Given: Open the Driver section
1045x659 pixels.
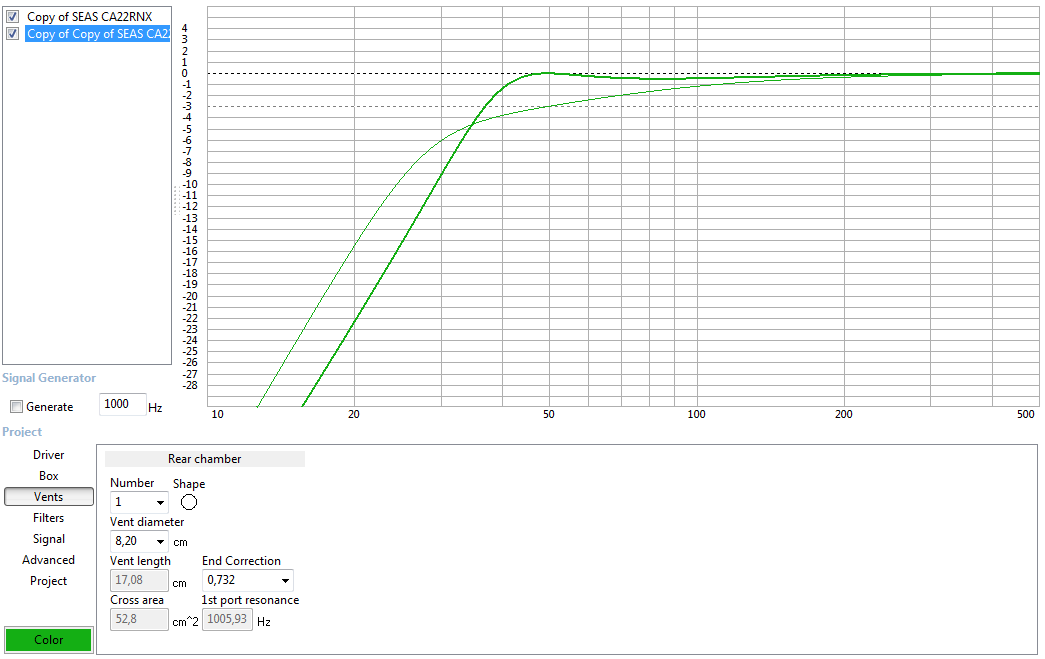Looking at the screenshot, I should 49,454.
